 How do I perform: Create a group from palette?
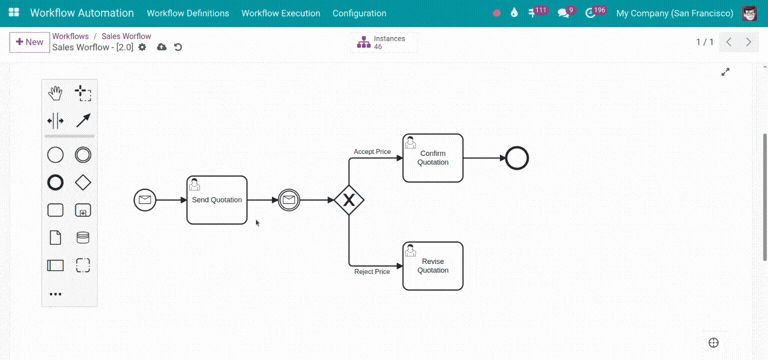coord(83,265)
